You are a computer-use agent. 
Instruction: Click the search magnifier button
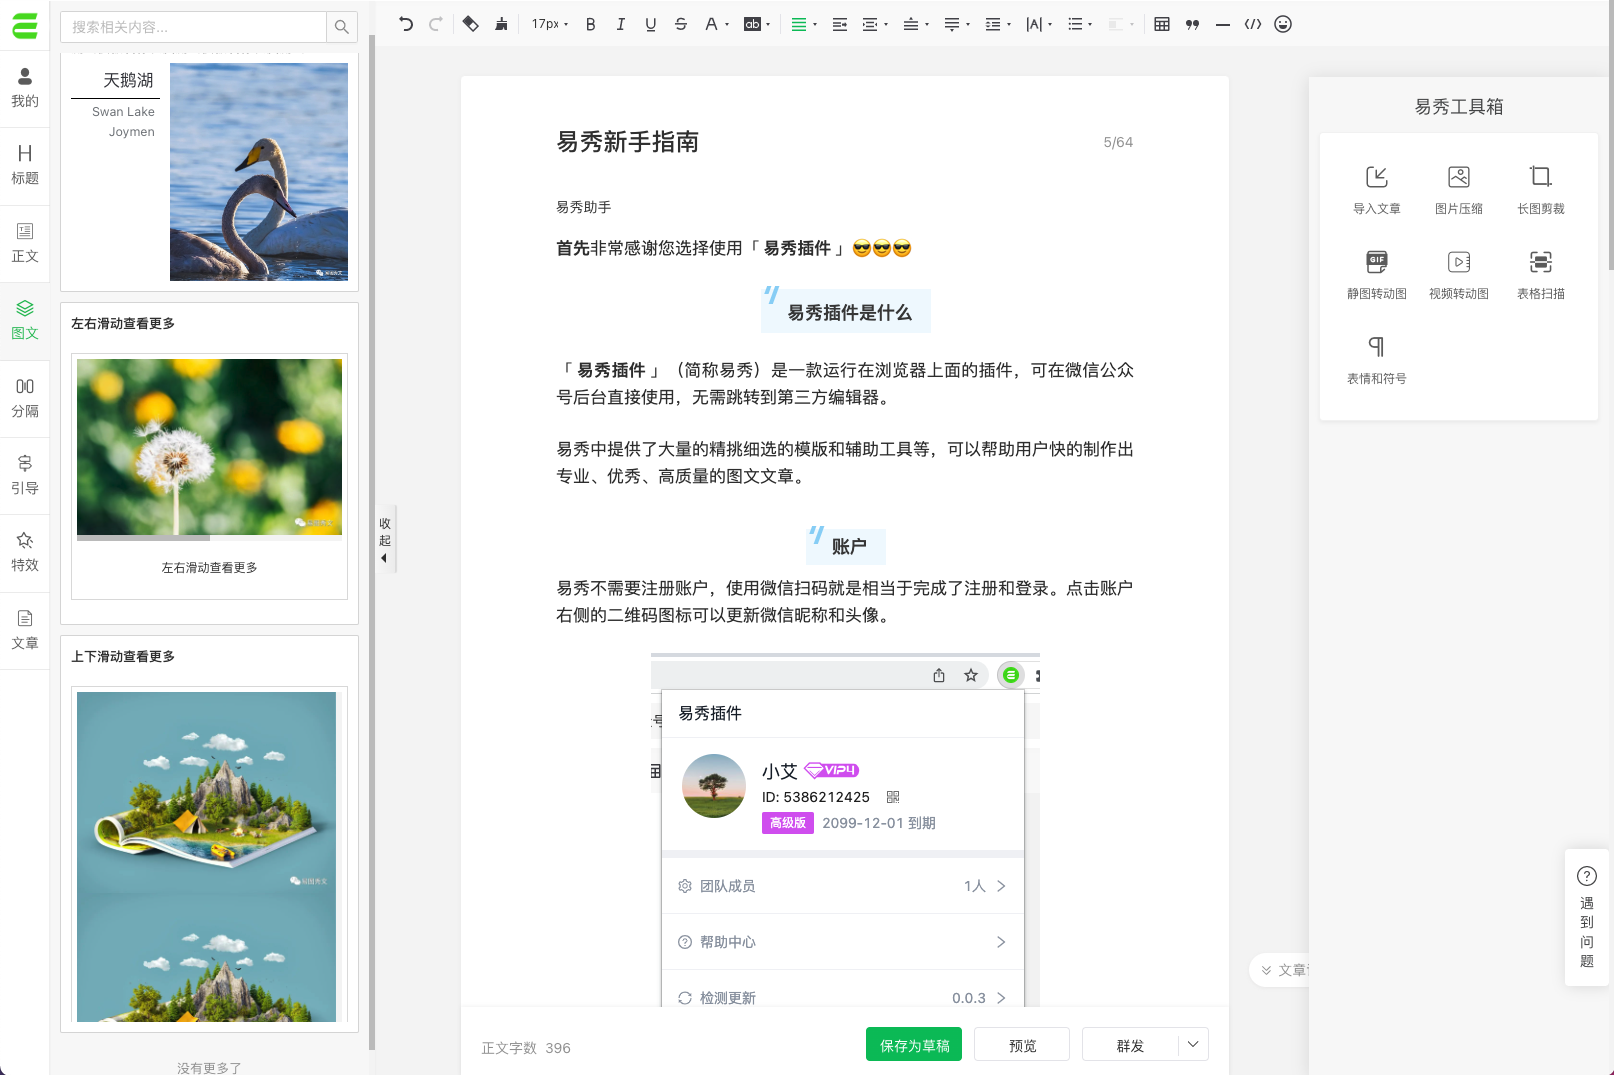(342, 27)
